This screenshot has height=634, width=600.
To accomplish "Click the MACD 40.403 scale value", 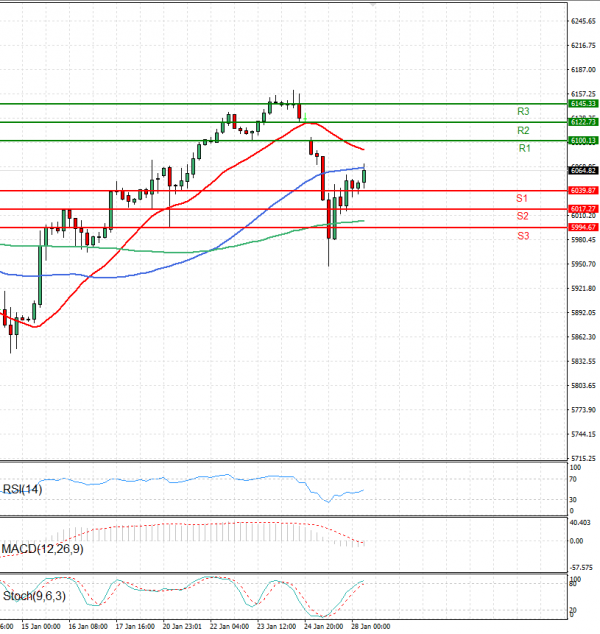I will tap(580, 522).
